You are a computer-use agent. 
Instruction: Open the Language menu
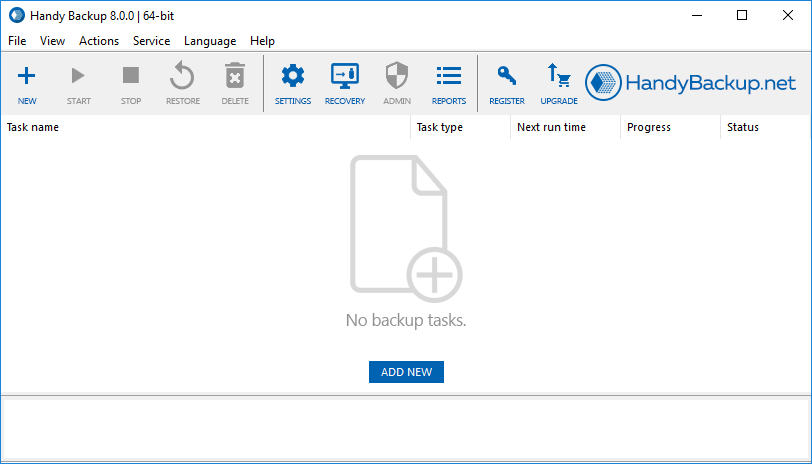tap(210, 41)
